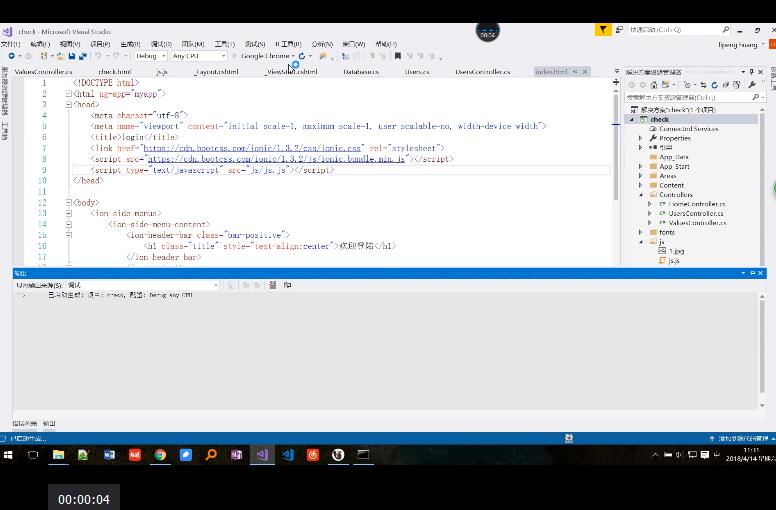Select js.js file in Solution Explorer

pos(674,261)
